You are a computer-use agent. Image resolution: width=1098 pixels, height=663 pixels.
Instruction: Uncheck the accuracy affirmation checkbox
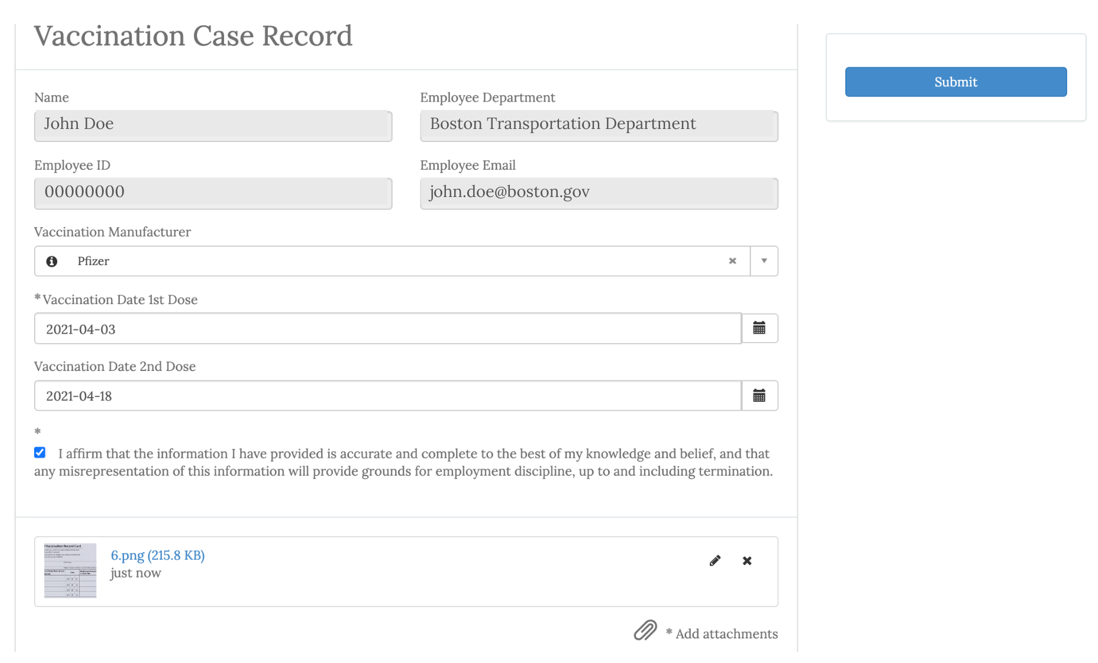(x=40, y=453)
